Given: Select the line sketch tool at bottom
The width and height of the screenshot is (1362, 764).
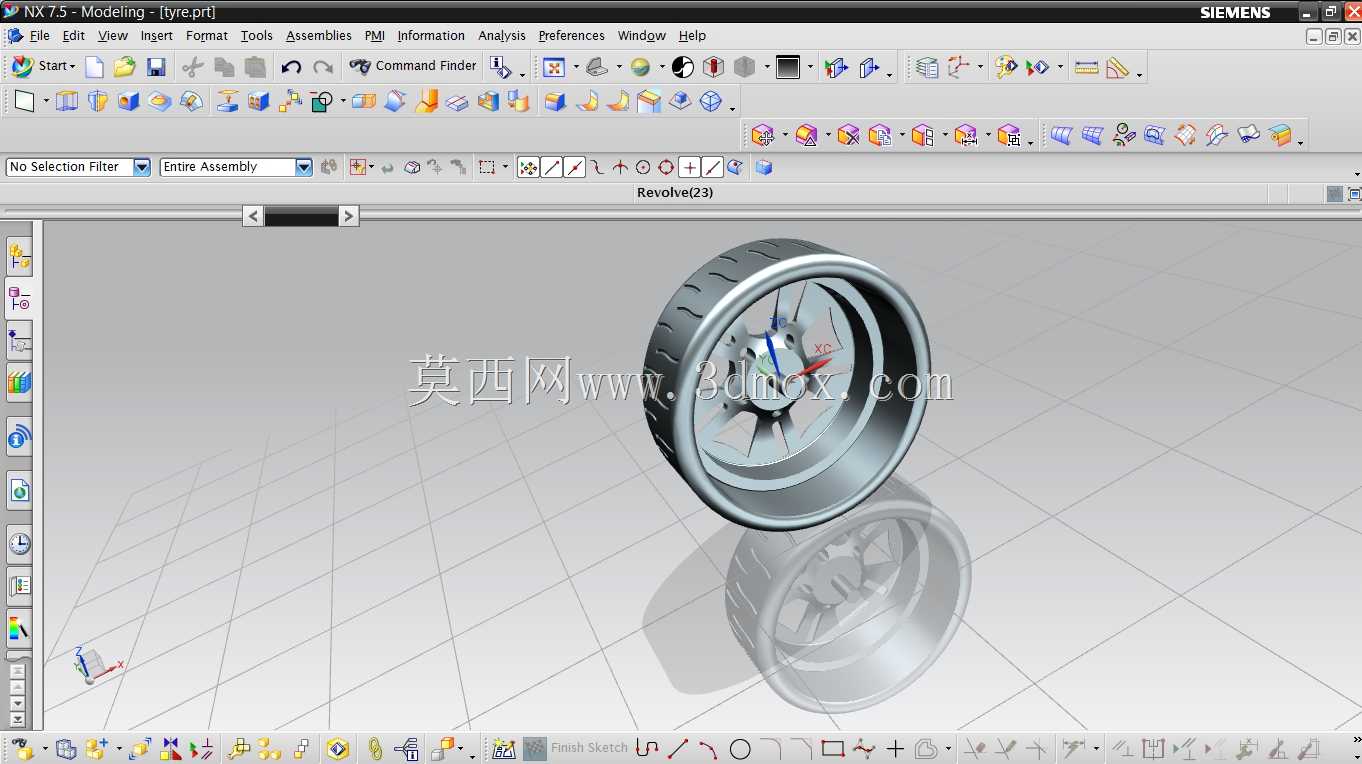Looking at the screenshot, I should click(x=678, y=748).
